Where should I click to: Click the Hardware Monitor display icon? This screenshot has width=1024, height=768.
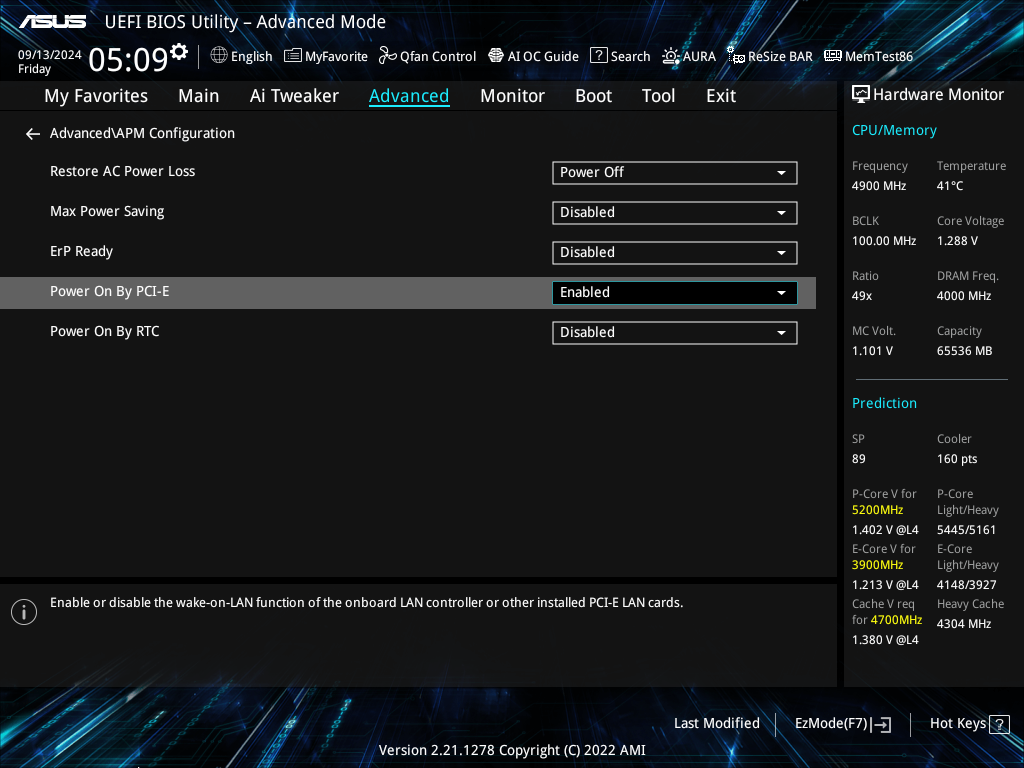[x=861, y=95]
